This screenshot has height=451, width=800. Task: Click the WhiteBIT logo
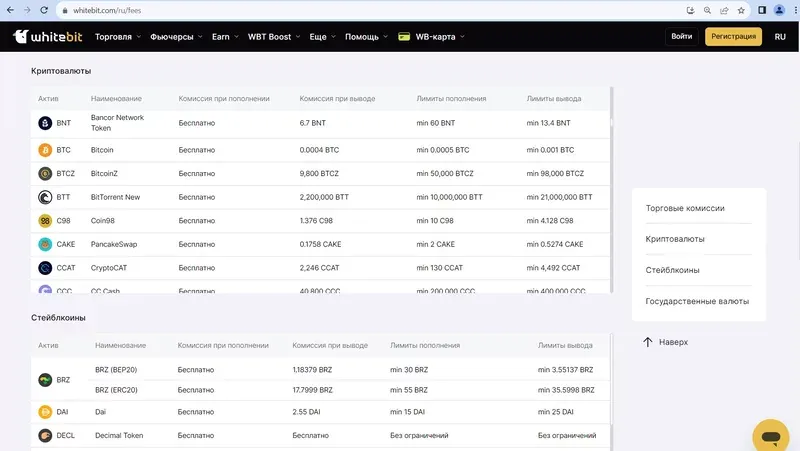(x=47, y=37)
